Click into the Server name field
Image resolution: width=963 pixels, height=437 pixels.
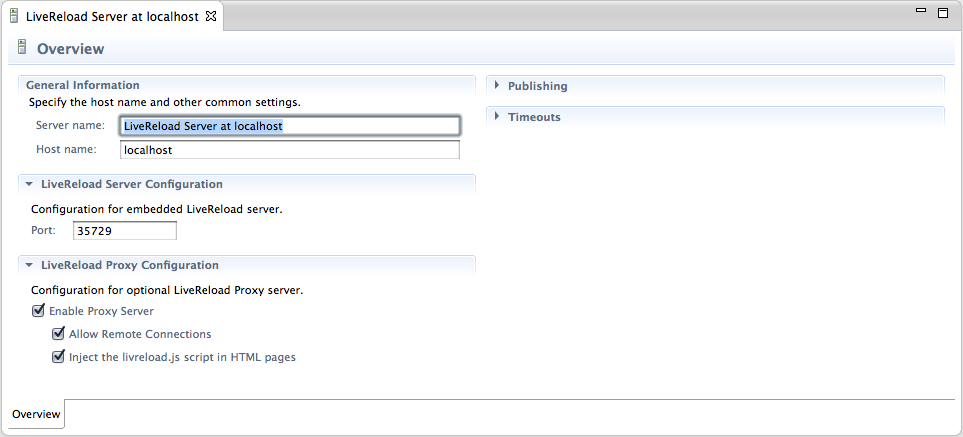pyautogui.click(x=289, y=126)
